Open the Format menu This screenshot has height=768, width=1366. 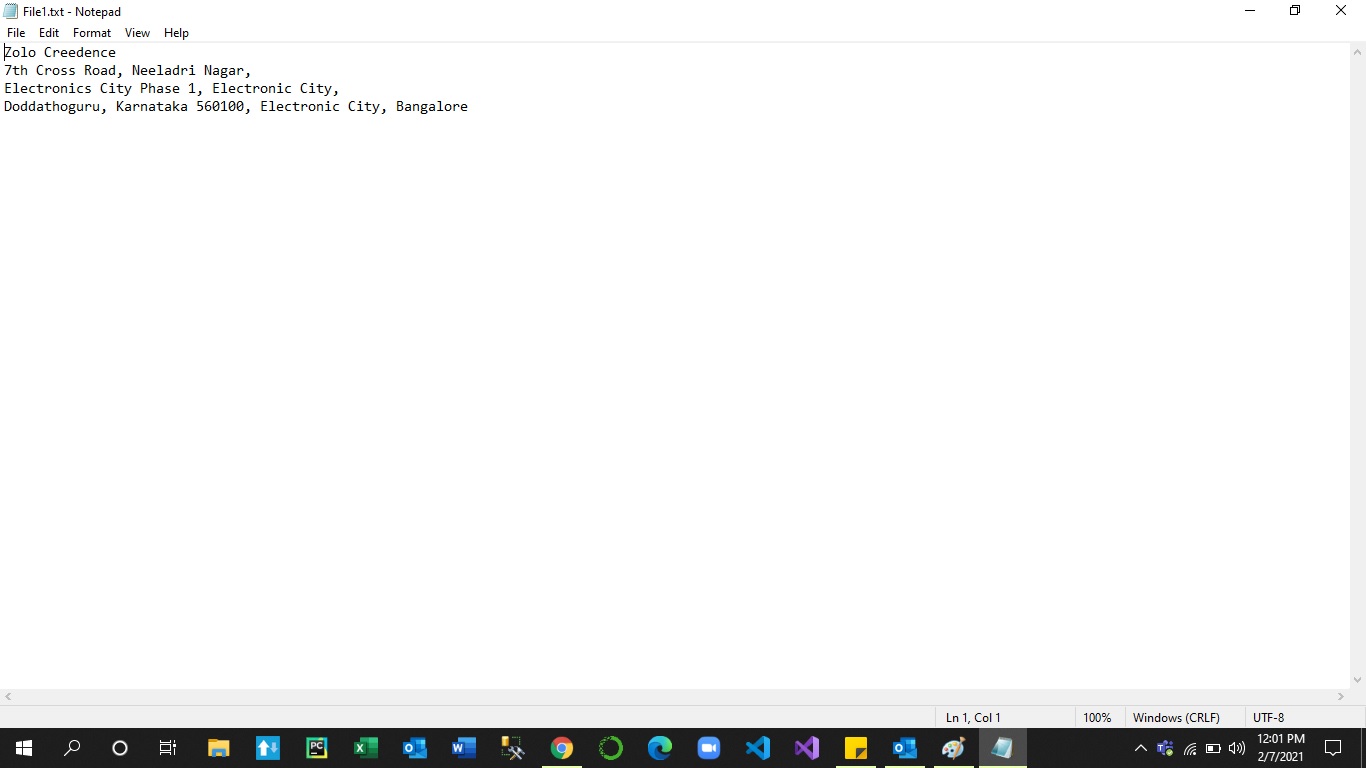pyautogui.click(x=92, y=33)
